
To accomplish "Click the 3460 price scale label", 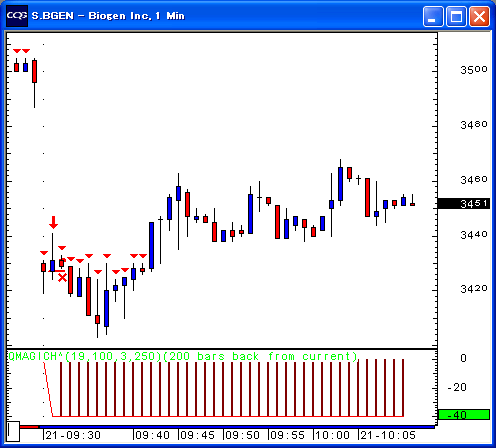I will coord(474,180).
